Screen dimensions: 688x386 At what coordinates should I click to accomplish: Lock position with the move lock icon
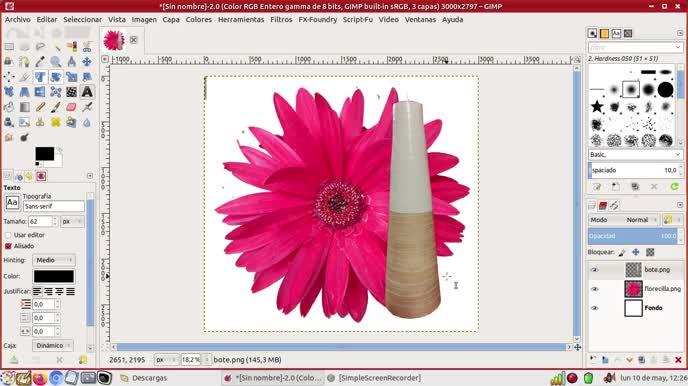click(636, 252)
